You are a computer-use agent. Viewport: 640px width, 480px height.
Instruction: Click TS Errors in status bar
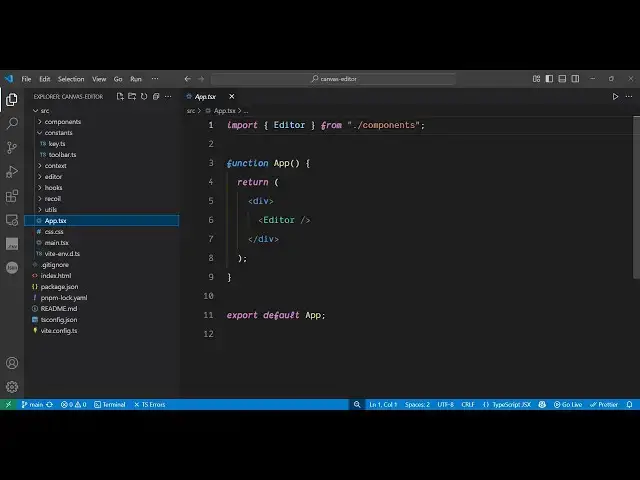tap(149, 404)
